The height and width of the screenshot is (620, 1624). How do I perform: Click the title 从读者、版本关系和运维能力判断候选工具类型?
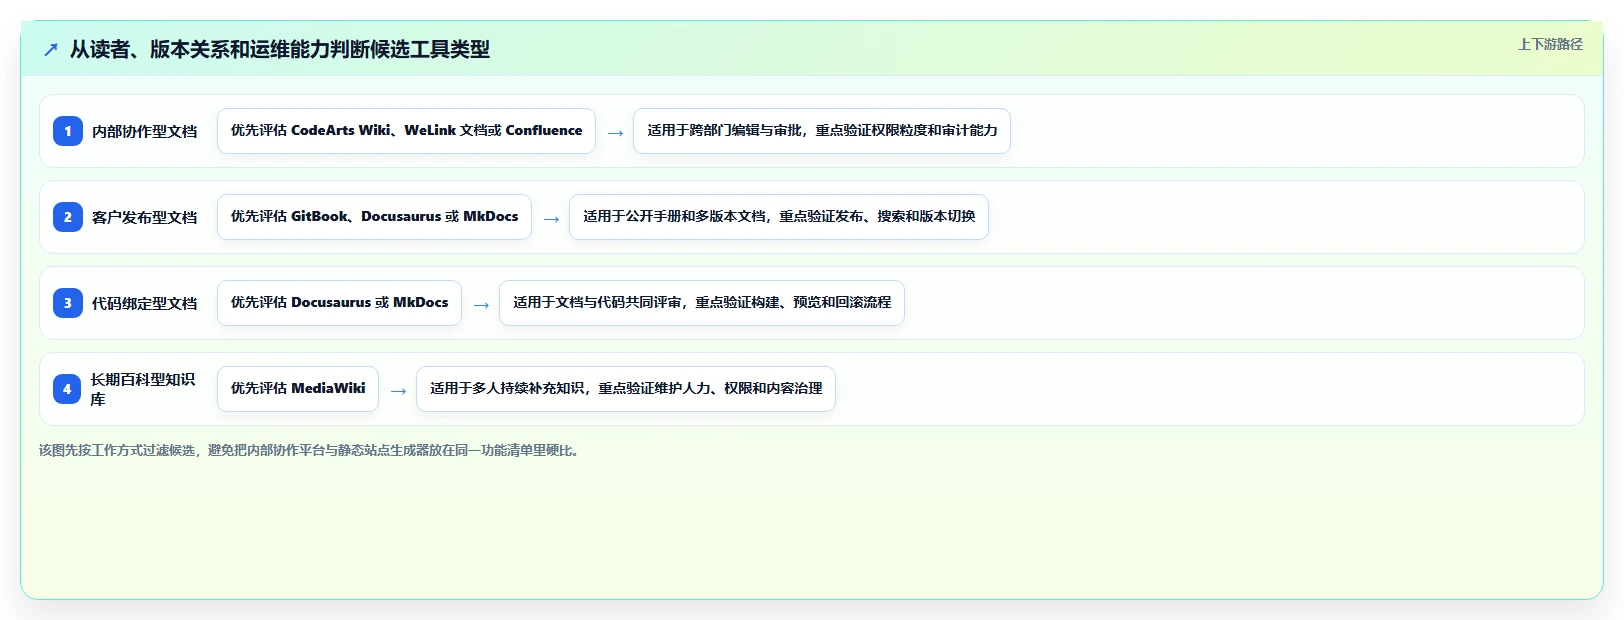(280, 49)
